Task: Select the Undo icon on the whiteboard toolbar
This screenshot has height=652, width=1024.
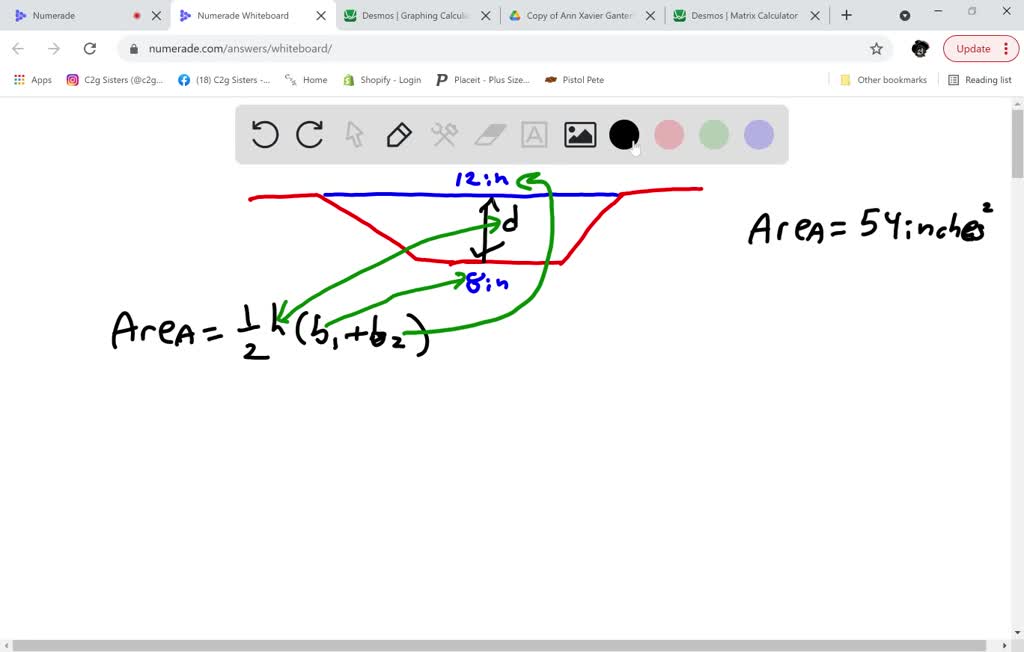Action: point(264,134)
